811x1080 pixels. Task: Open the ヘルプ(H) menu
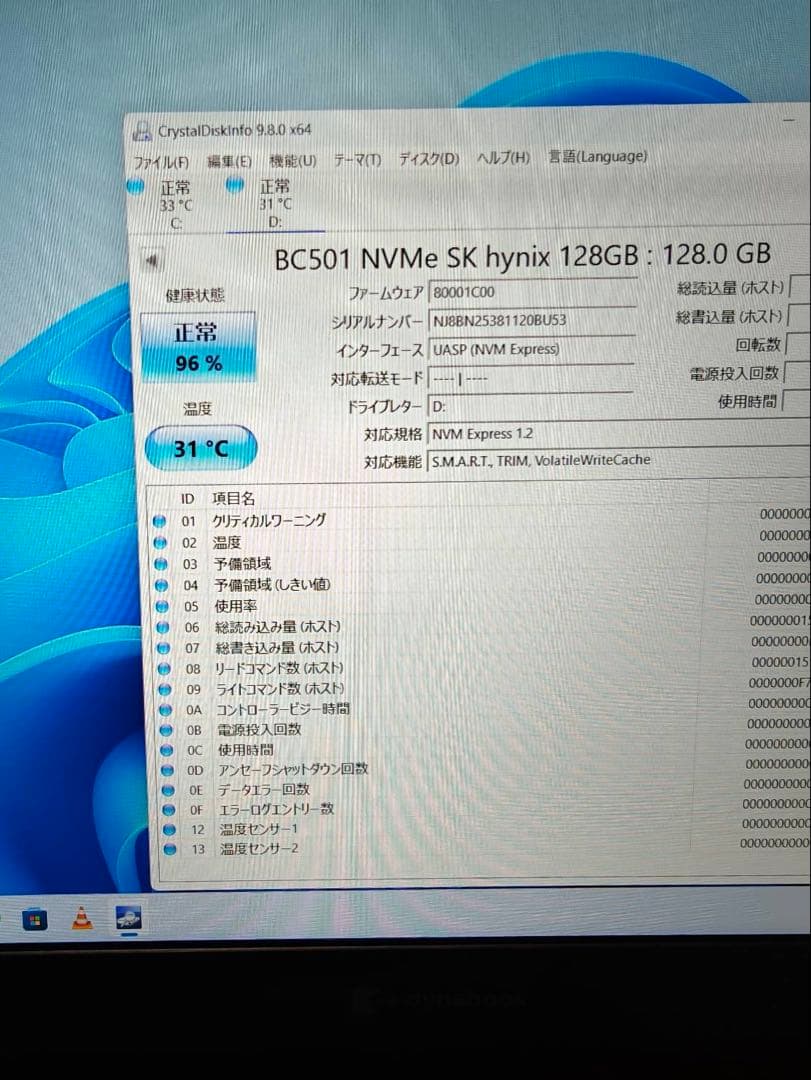(503, 158)
